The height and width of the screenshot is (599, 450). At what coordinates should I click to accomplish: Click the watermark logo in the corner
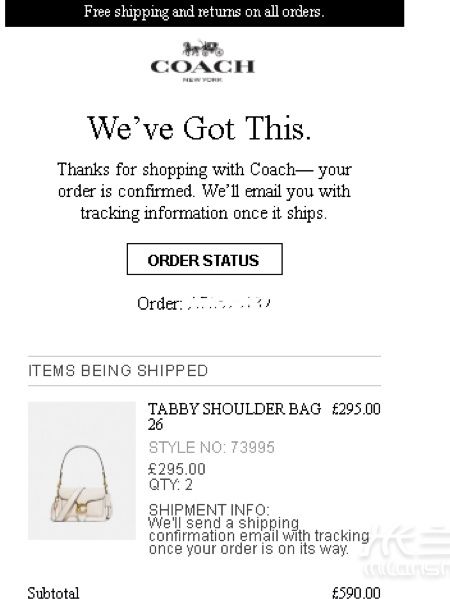tap(405, 552)
